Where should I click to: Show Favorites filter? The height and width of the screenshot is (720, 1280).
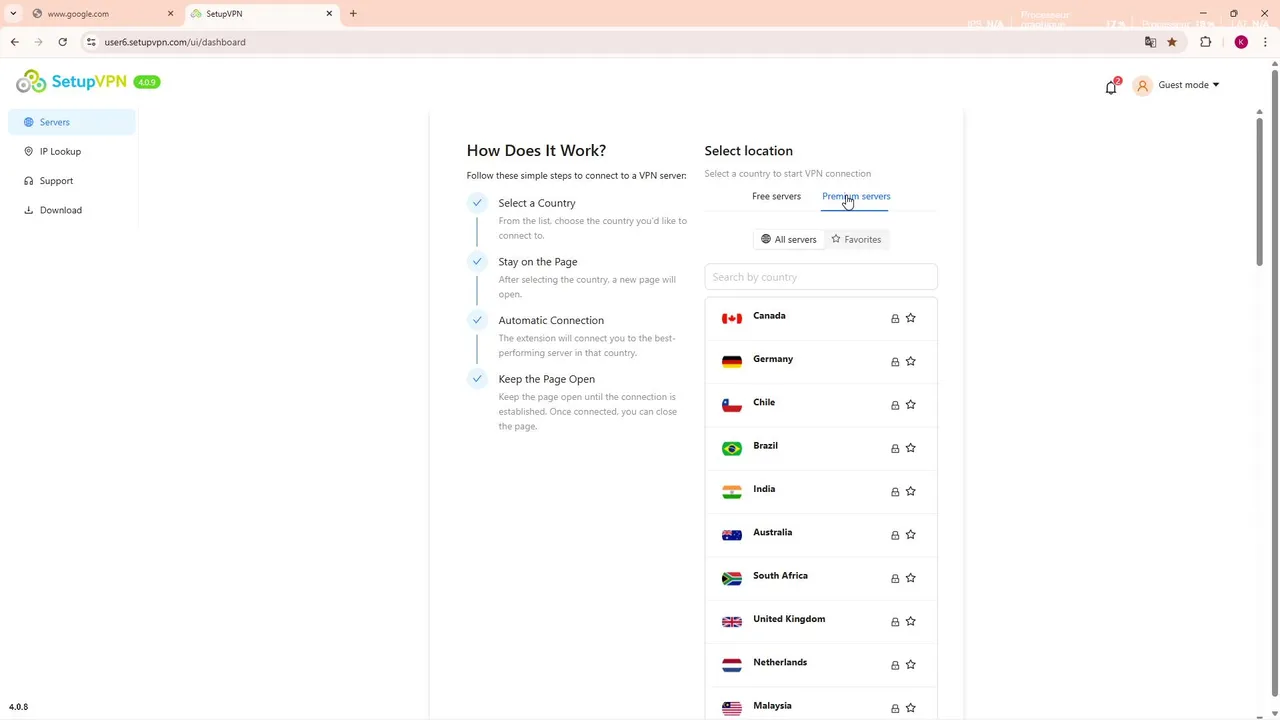click(x=856, y=240)
